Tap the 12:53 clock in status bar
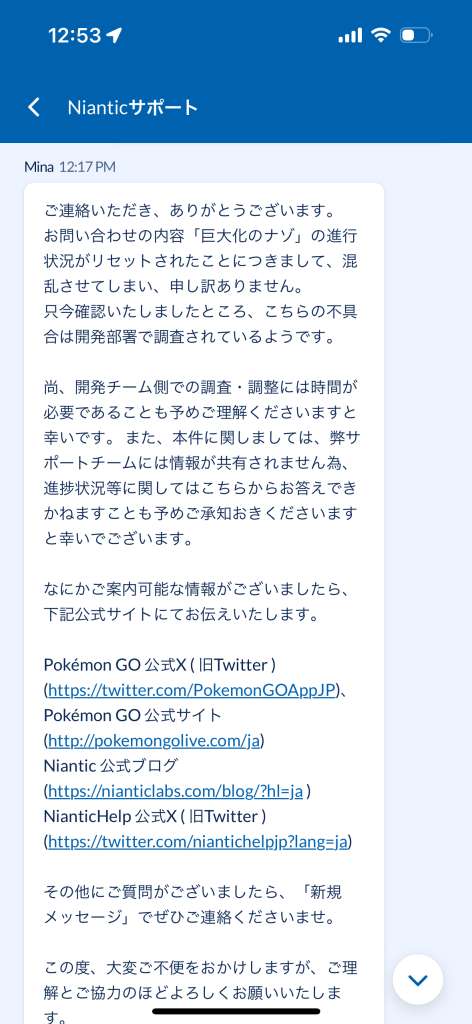This screenshot has height=1024, width=472. (74, 36)
